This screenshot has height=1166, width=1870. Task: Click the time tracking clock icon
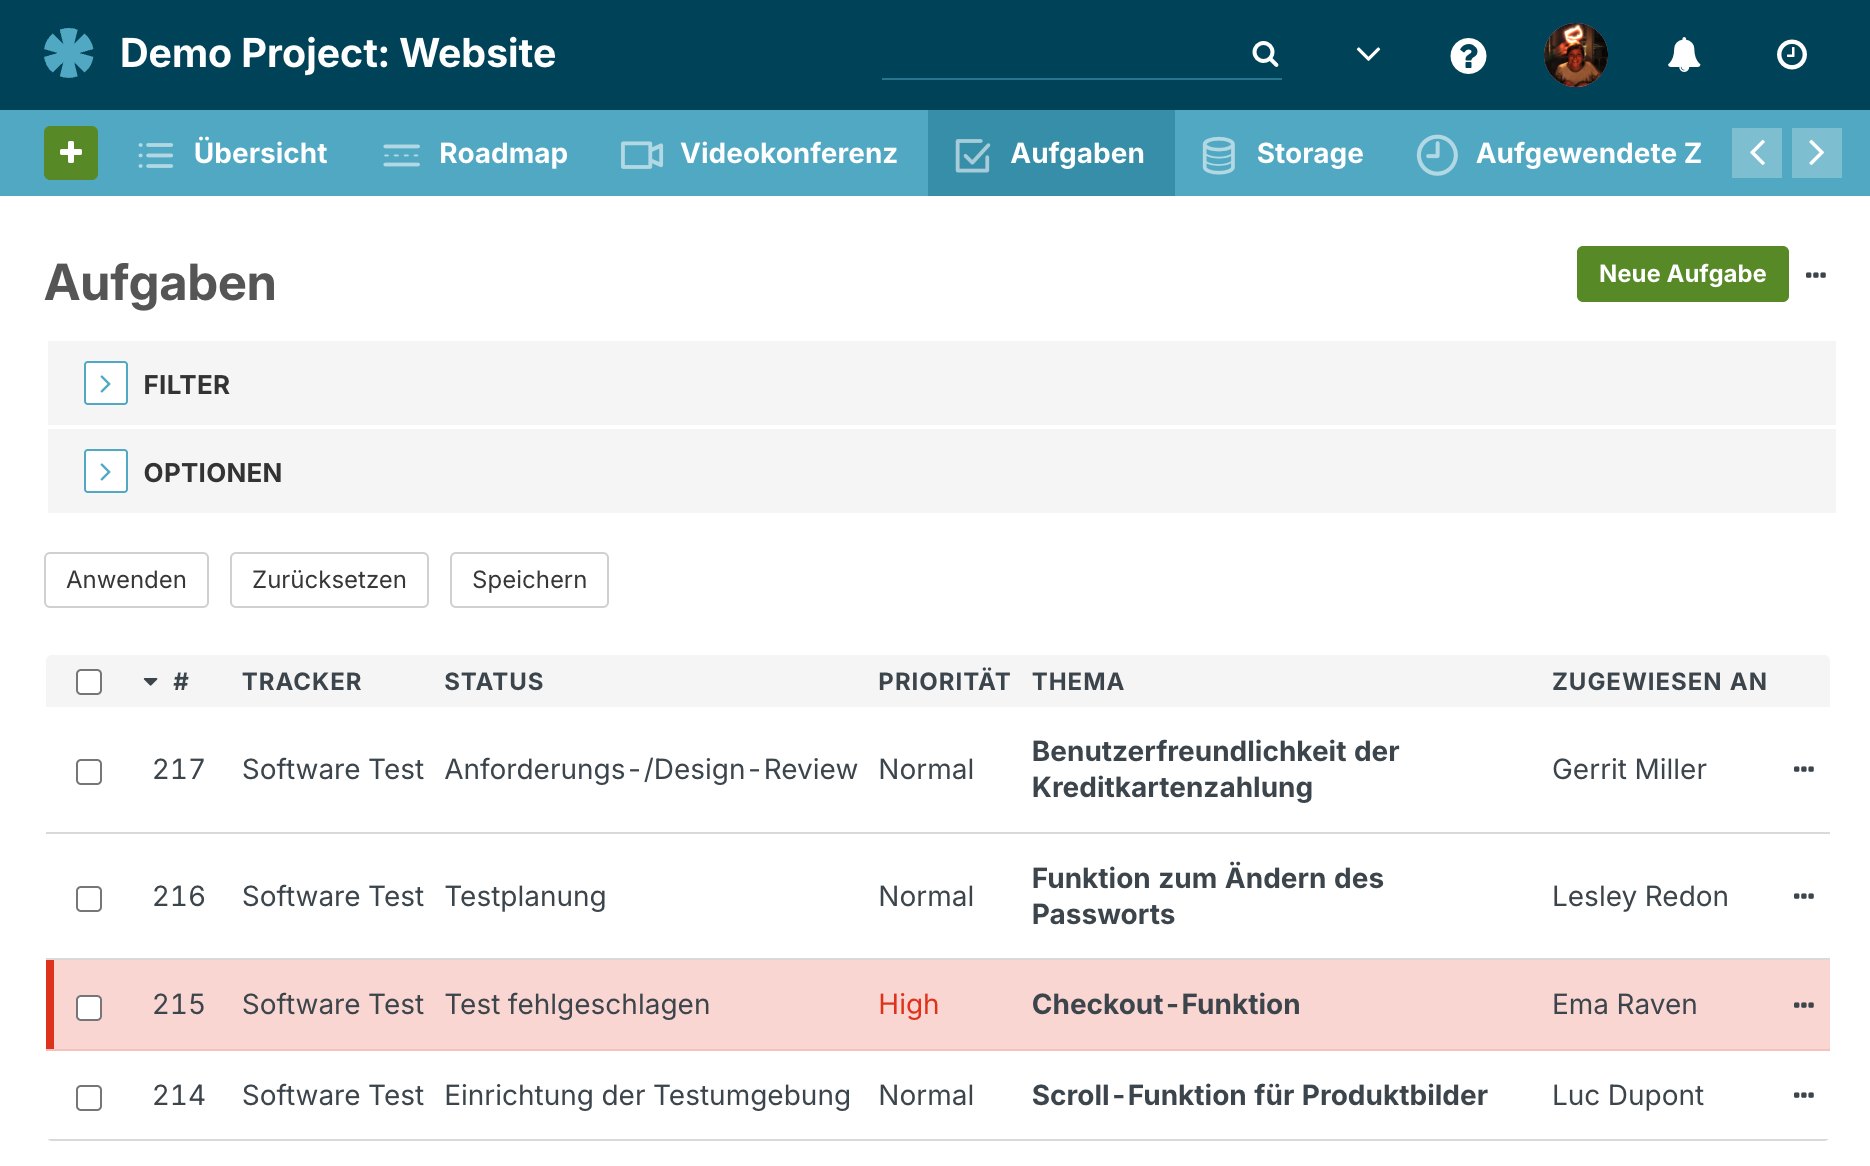pos(1791,54)
